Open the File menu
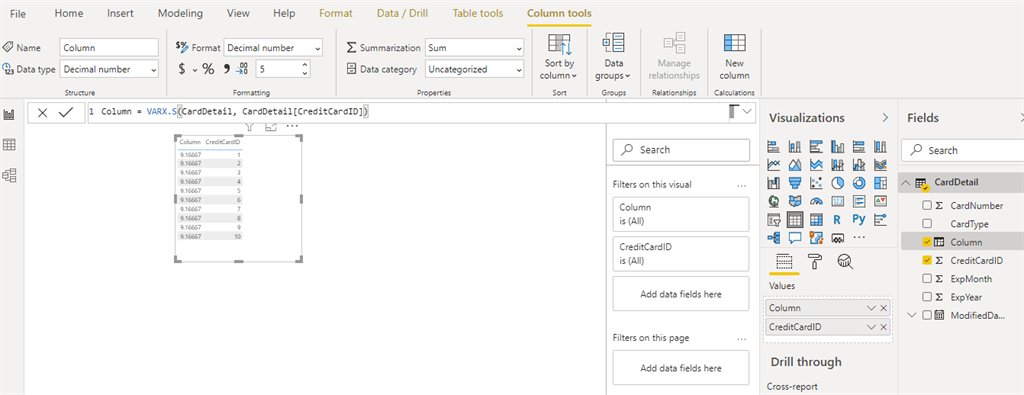The image size is (1024, 395). pos(18,13)
